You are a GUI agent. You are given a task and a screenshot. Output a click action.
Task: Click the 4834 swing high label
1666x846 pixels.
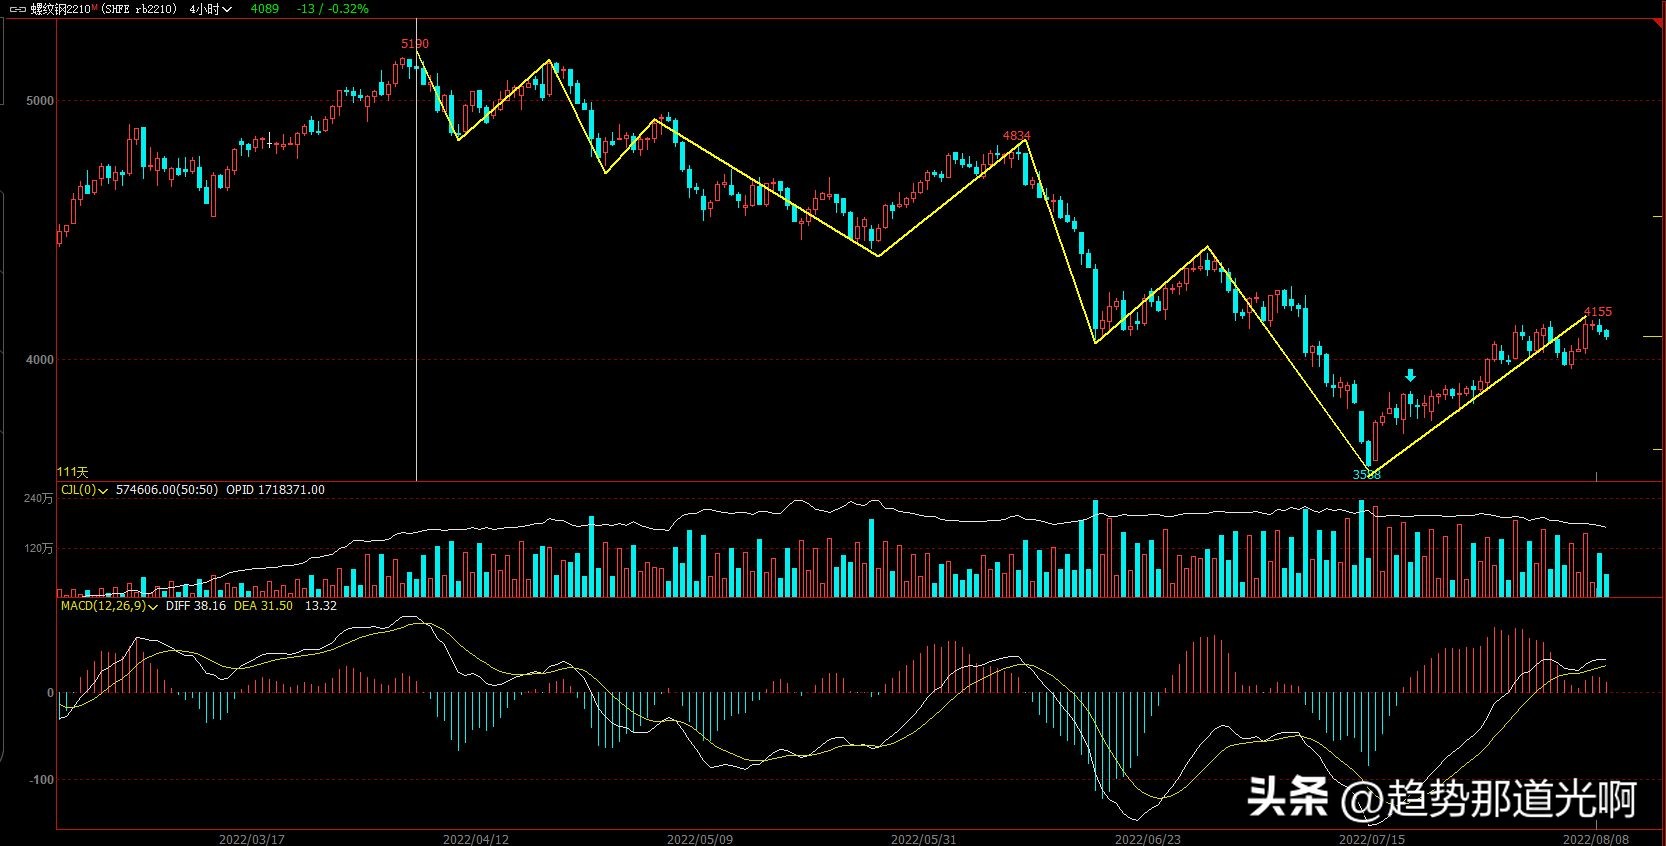pyautogui.click(x=1017, y=135)
